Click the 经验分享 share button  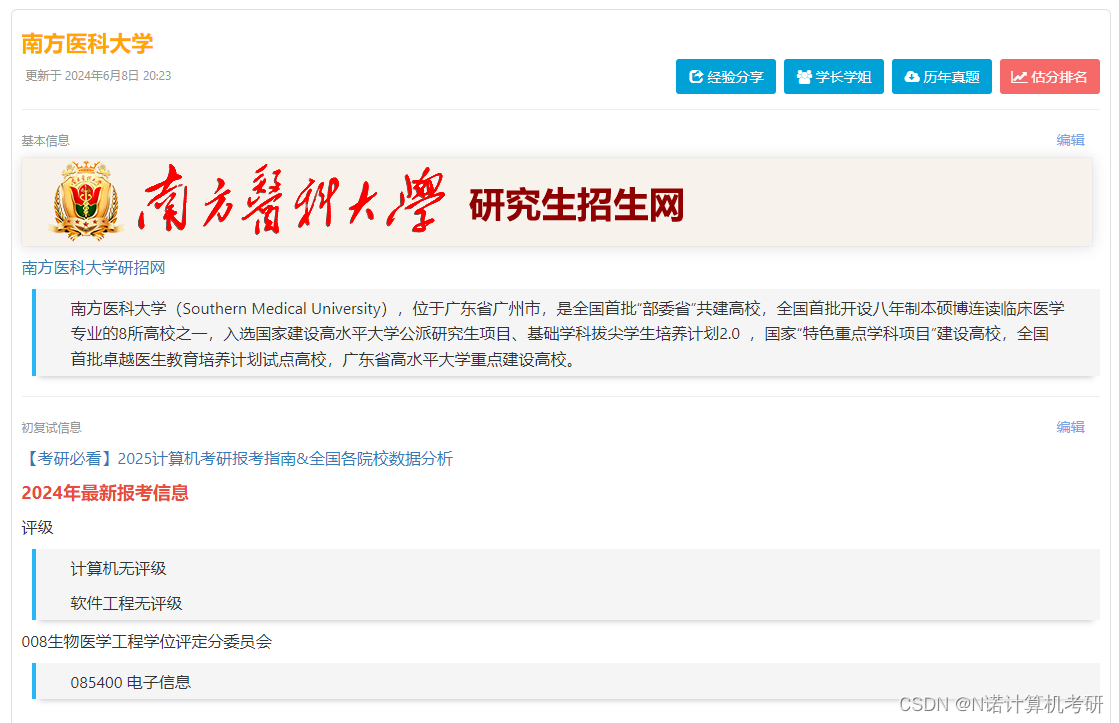(726, 76)
